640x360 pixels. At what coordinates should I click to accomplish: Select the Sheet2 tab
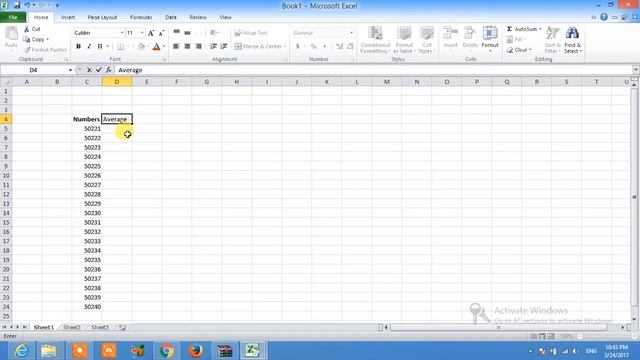pyautogui.click(x=72, y=327)
